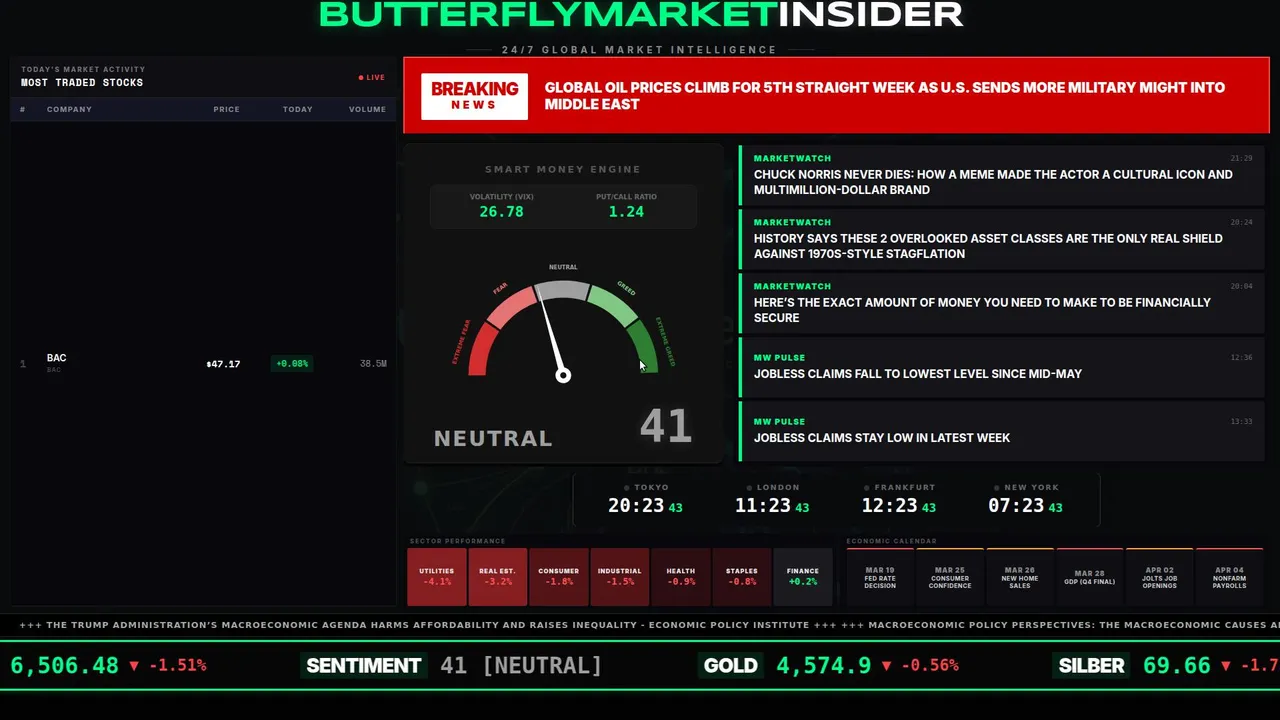1280x720 pixels.
Task: Open APR 04 Nonfarm Payrolls event
Action: point(1230,577)
